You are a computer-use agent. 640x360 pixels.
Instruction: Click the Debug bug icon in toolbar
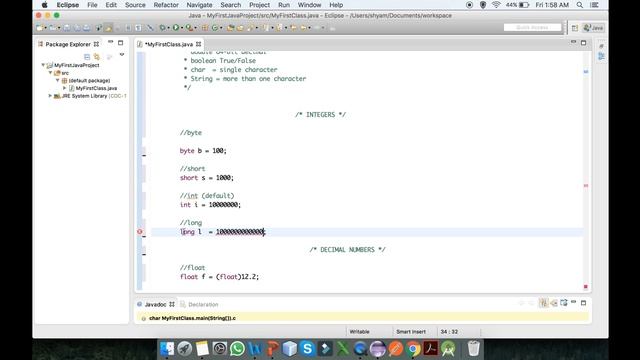(162, 28)
